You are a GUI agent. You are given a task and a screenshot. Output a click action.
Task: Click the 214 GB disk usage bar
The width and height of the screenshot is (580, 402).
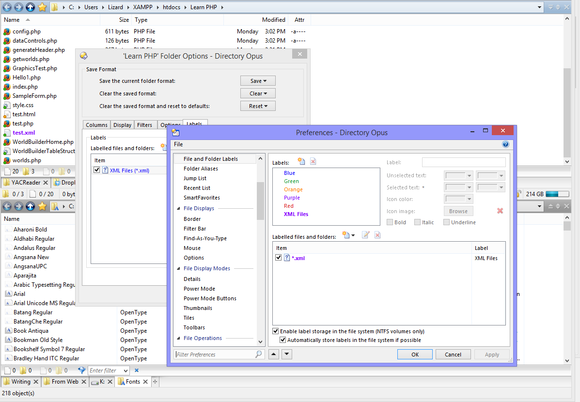click(557, 194)
